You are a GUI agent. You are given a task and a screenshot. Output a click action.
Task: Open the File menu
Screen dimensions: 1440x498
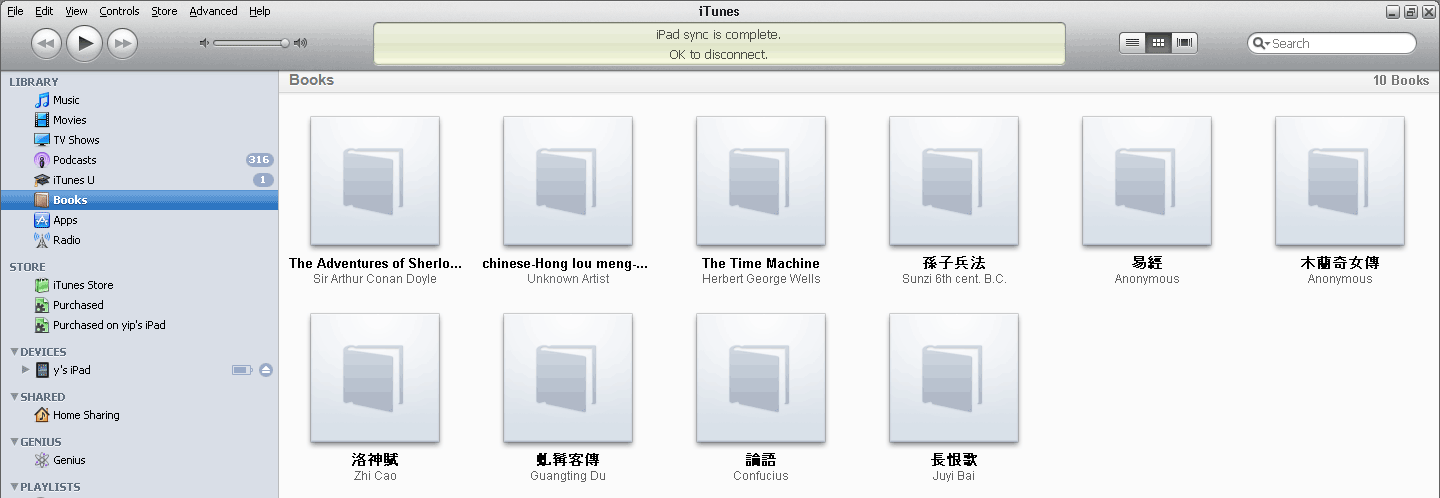click(x=15, y=11)
